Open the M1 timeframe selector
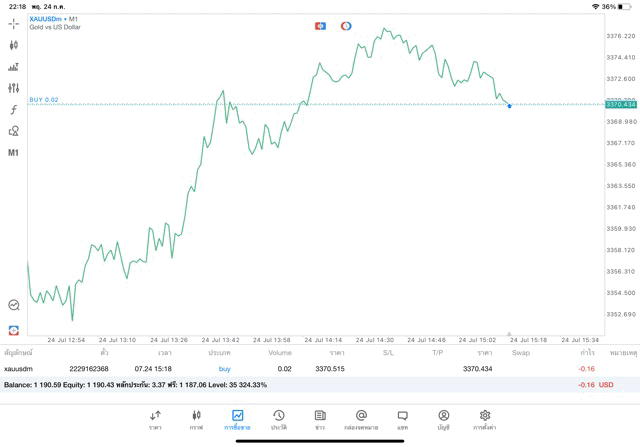 point(14,153)
